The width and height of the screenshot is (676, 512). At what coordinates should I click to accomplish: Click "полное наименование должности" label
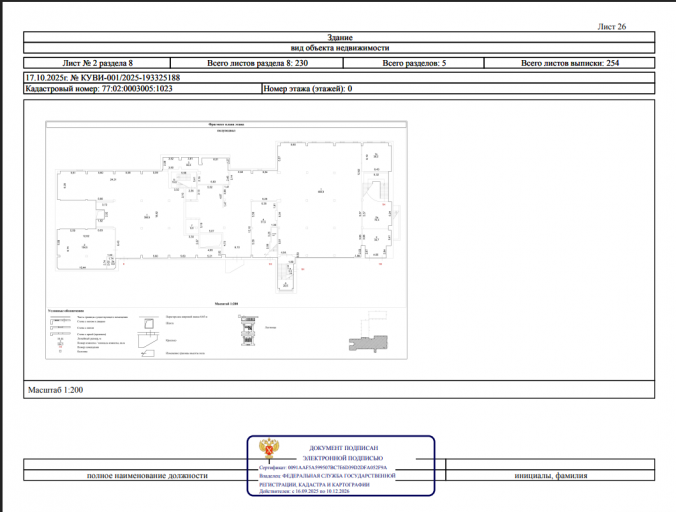[x=147, y=476]
